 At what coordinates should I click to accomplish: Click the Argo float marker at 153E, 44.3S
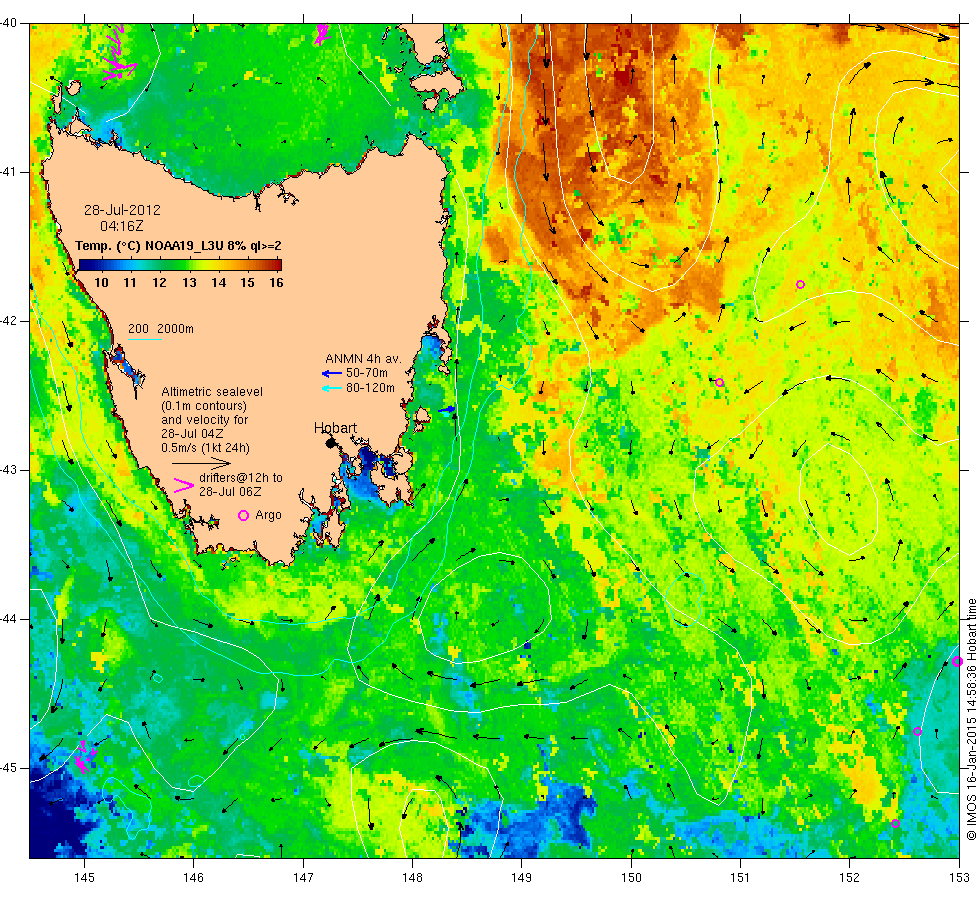[x=957, y=661]
